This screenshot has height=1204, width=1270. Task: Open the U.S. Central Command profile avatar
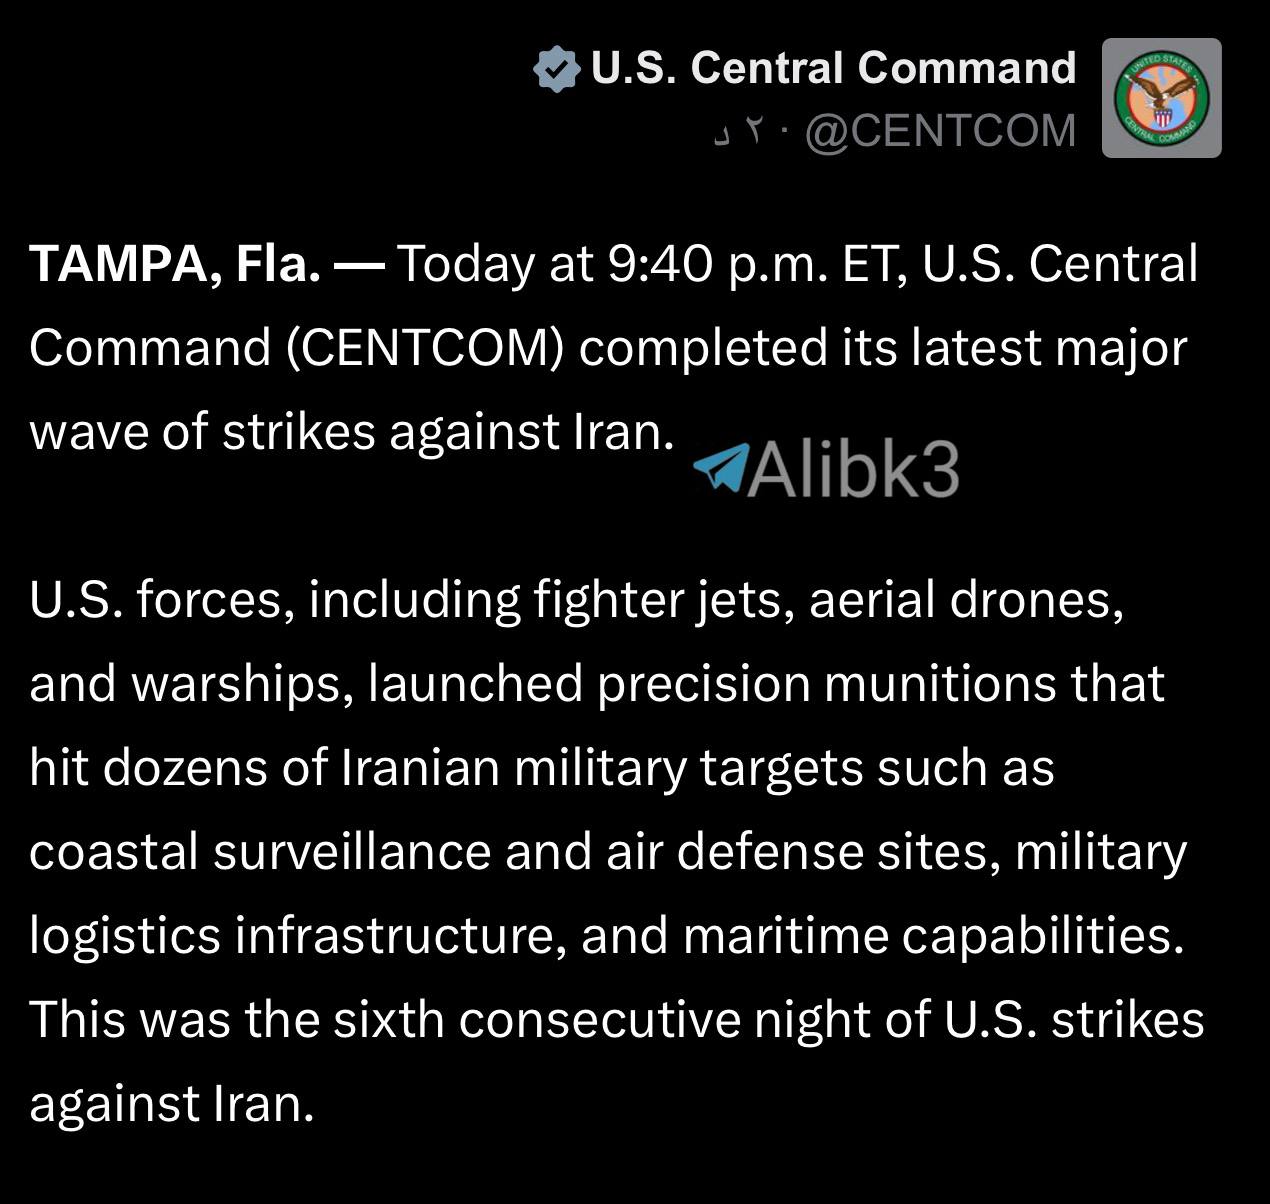(1161, 98)
